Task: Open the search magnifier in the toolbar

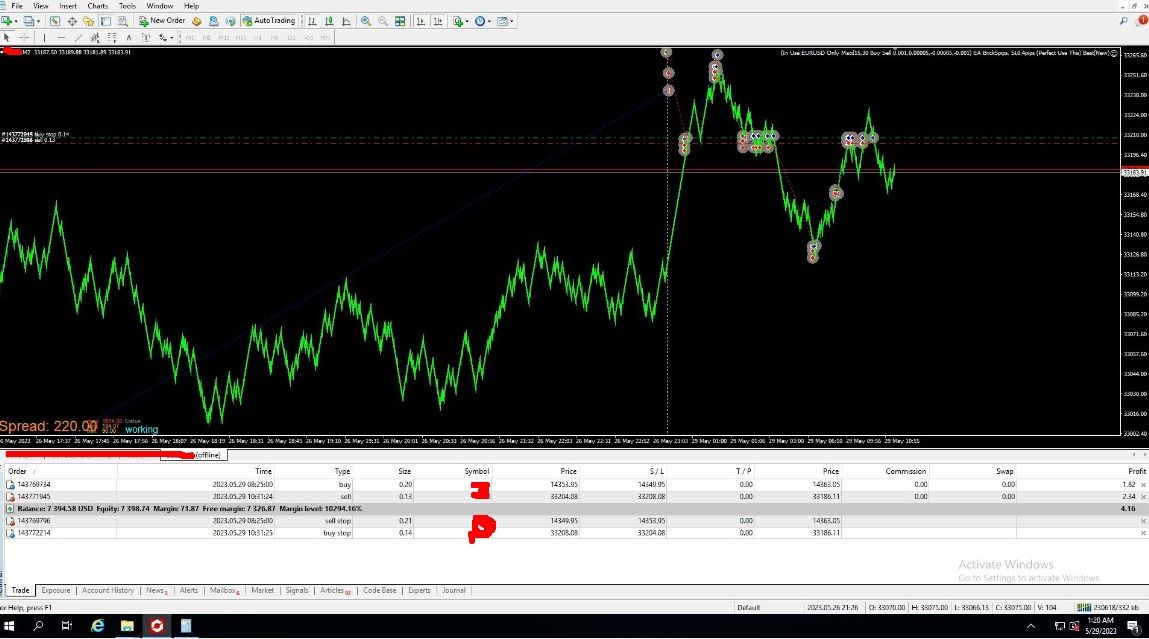Action: coord(1123,21)
